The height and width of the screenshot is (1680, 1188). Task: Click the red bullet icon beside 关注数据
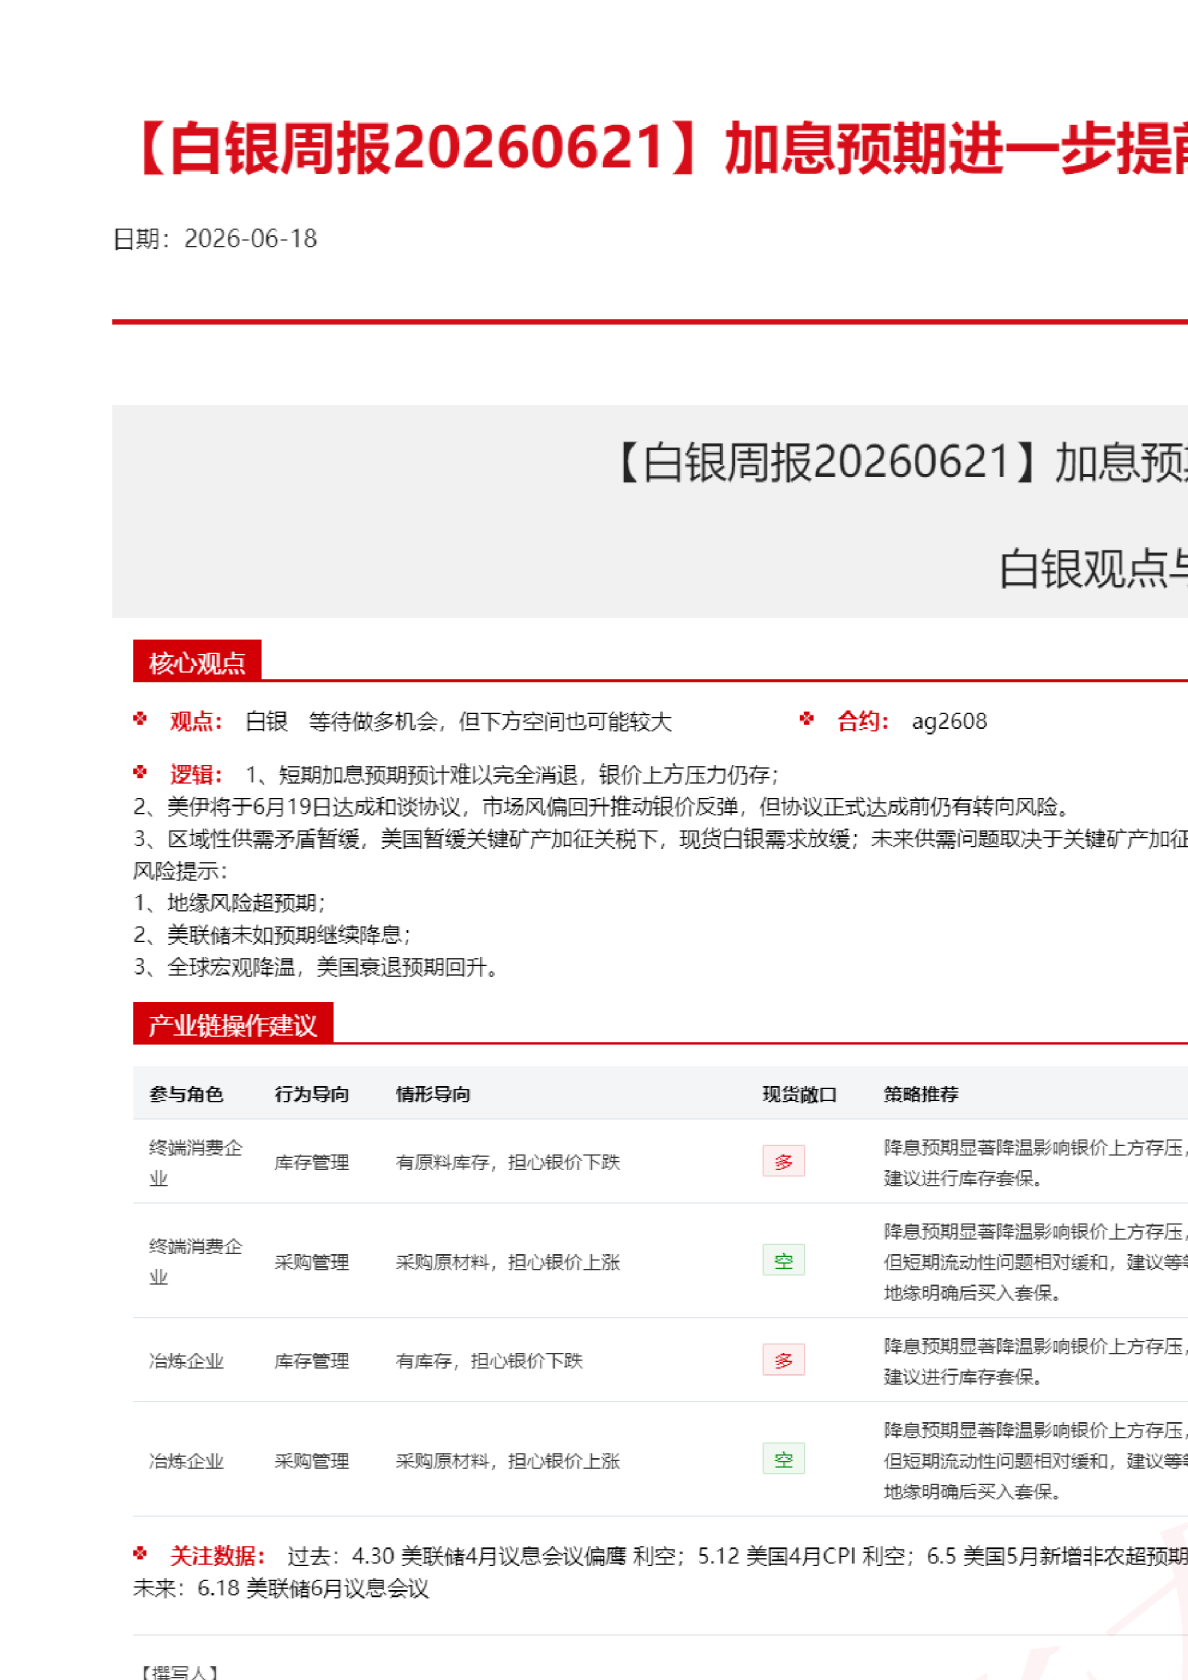coord(140,1554)
